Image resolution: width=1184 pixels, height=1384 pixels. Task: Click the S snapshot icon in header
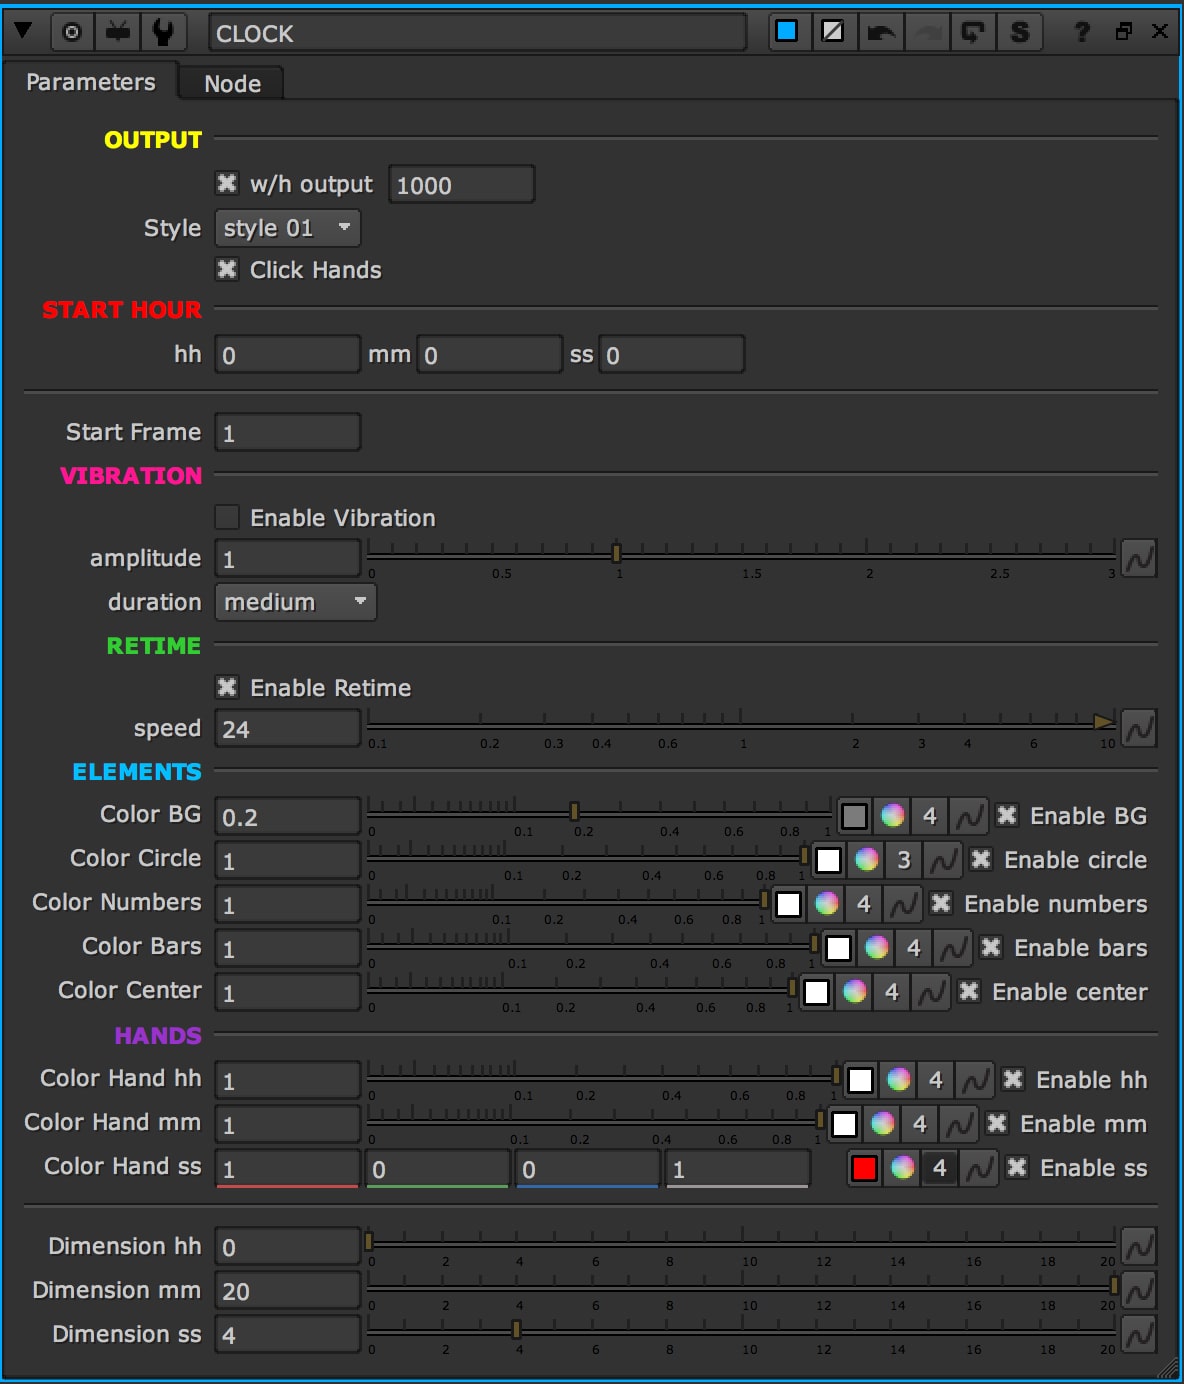tap(1020, 32)
